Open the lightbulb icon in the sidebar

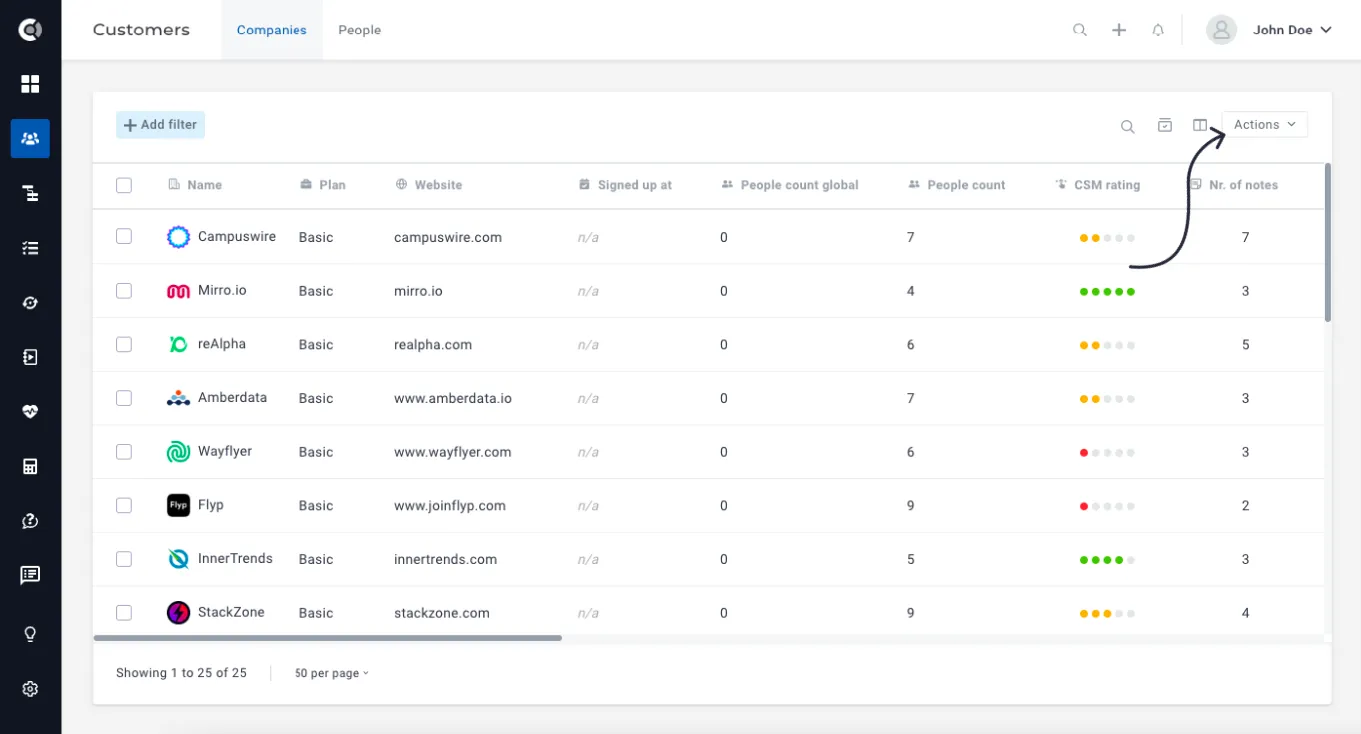(x=30, y=634)
